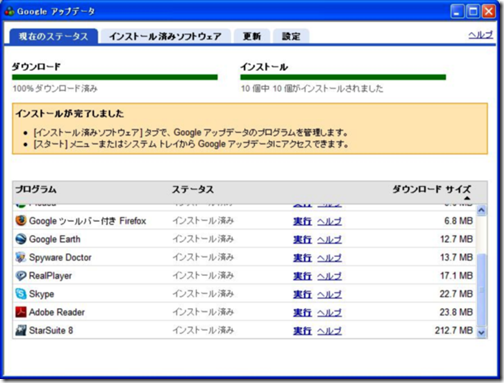Click the 212.7 MB size value
The height and width of the screenshot is (383, 504).
coord(454,330)
